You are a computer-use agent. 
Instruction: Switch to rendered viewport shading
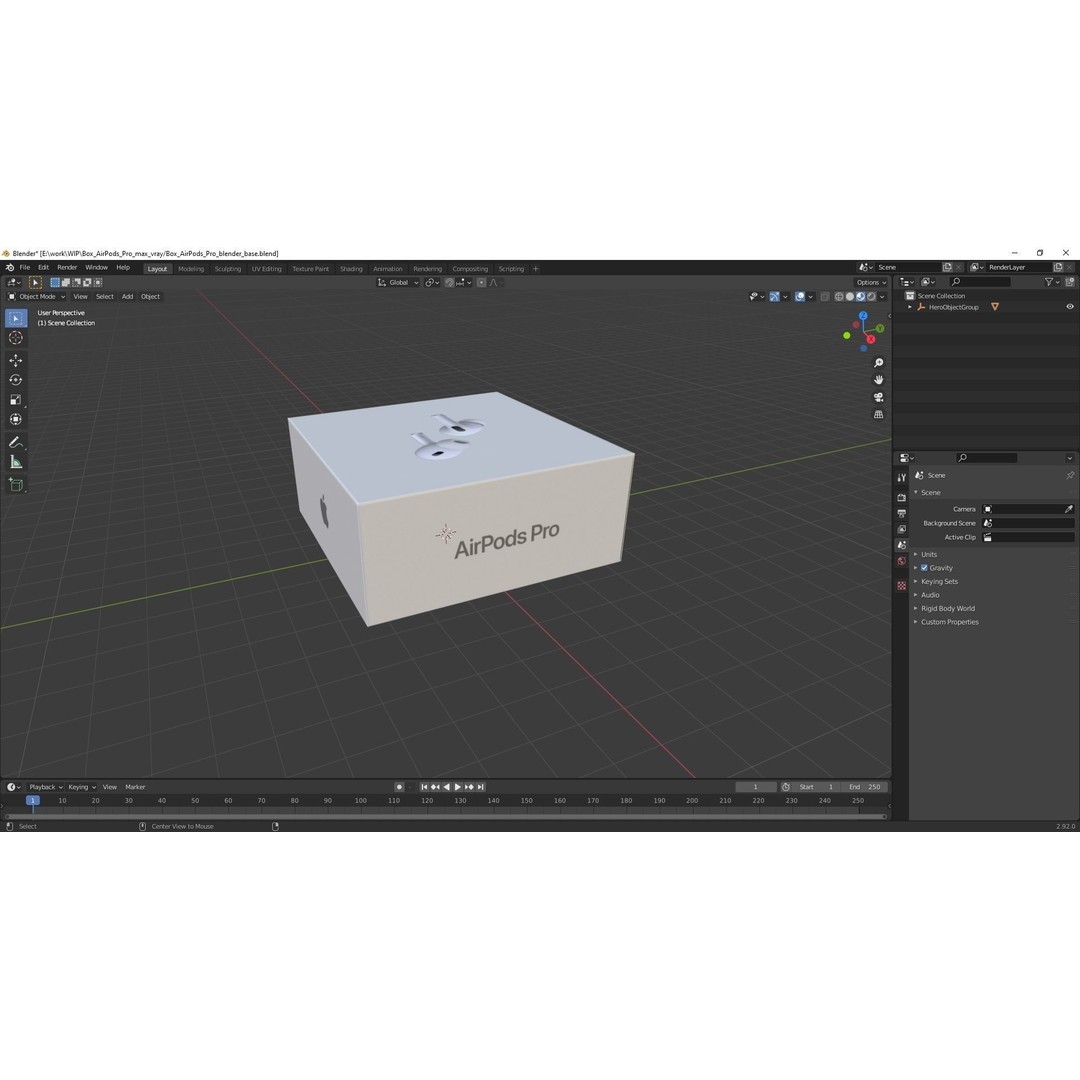[x=872, y=297]
